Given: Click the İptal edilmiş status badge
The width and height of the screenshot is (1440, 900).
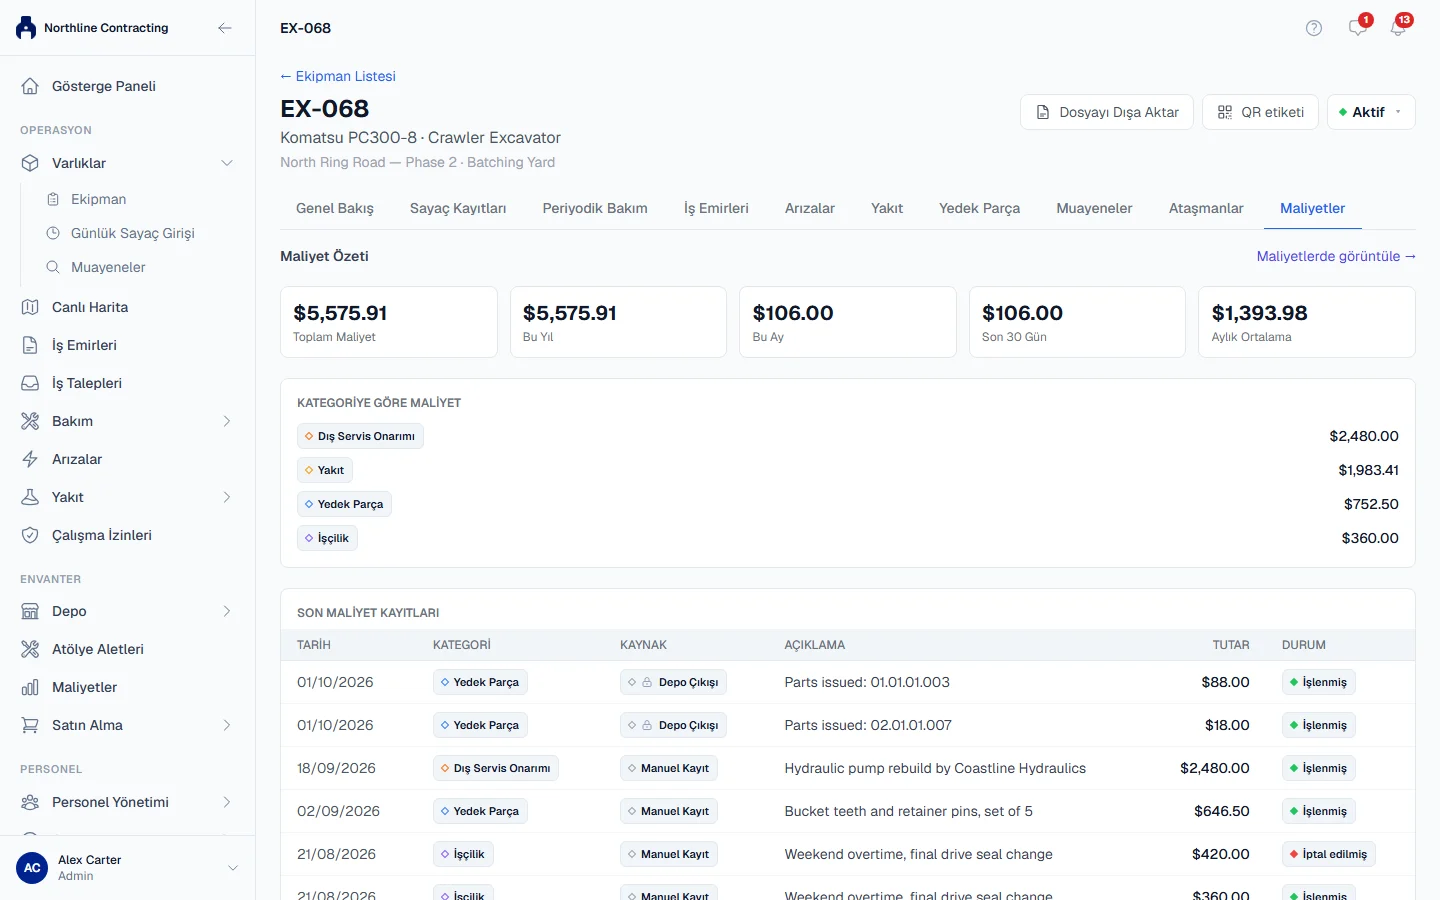Looking at the screenshot, I should pyautogui.click(x=1329, y=854).
